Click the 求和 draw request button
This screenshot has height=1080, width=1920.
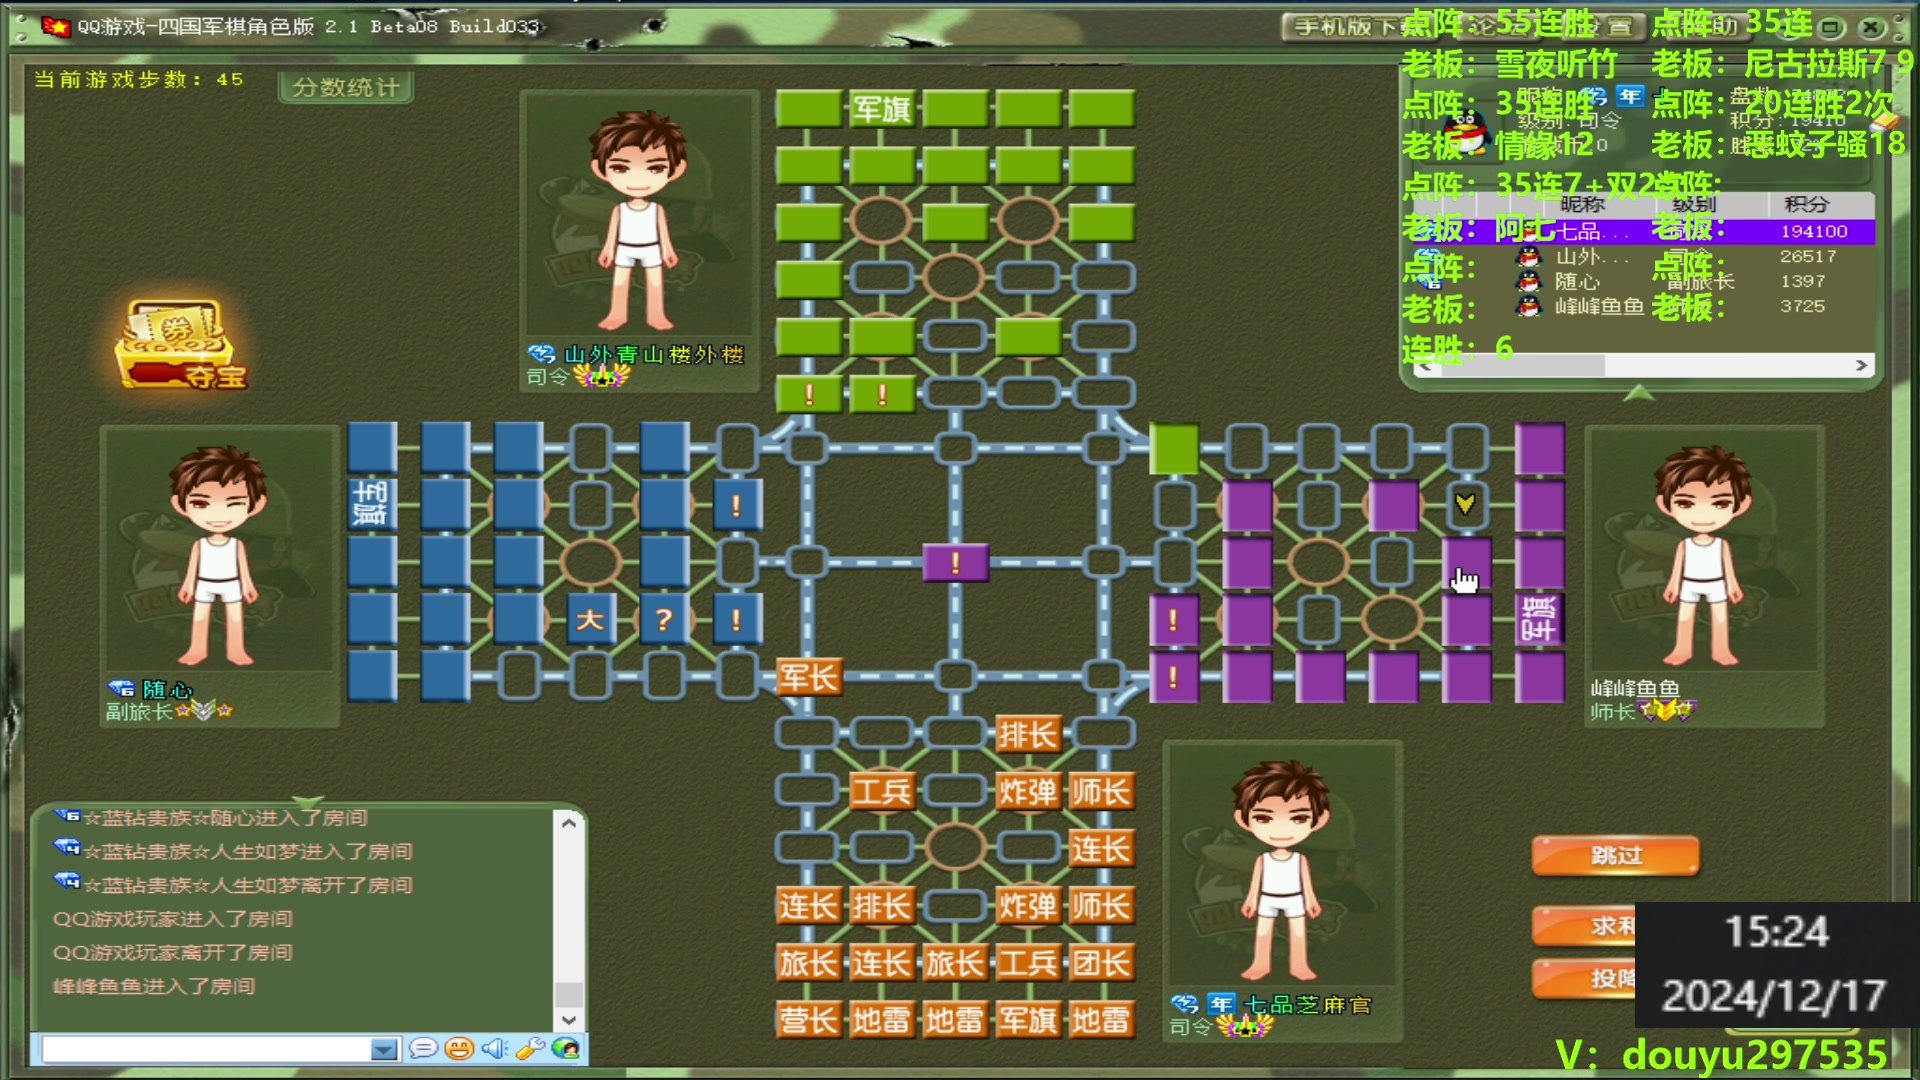(x=1584, y=926)
